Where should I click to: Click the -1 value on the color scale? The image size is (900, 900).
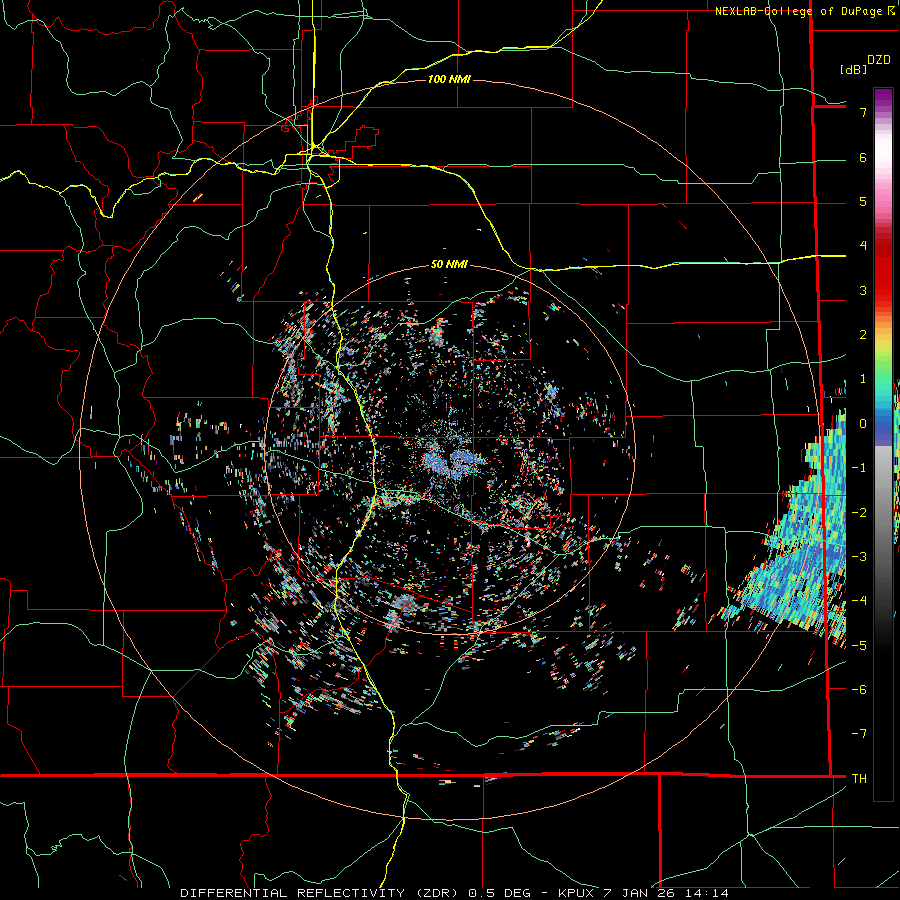pyautogui.click(x=859, y=468)
